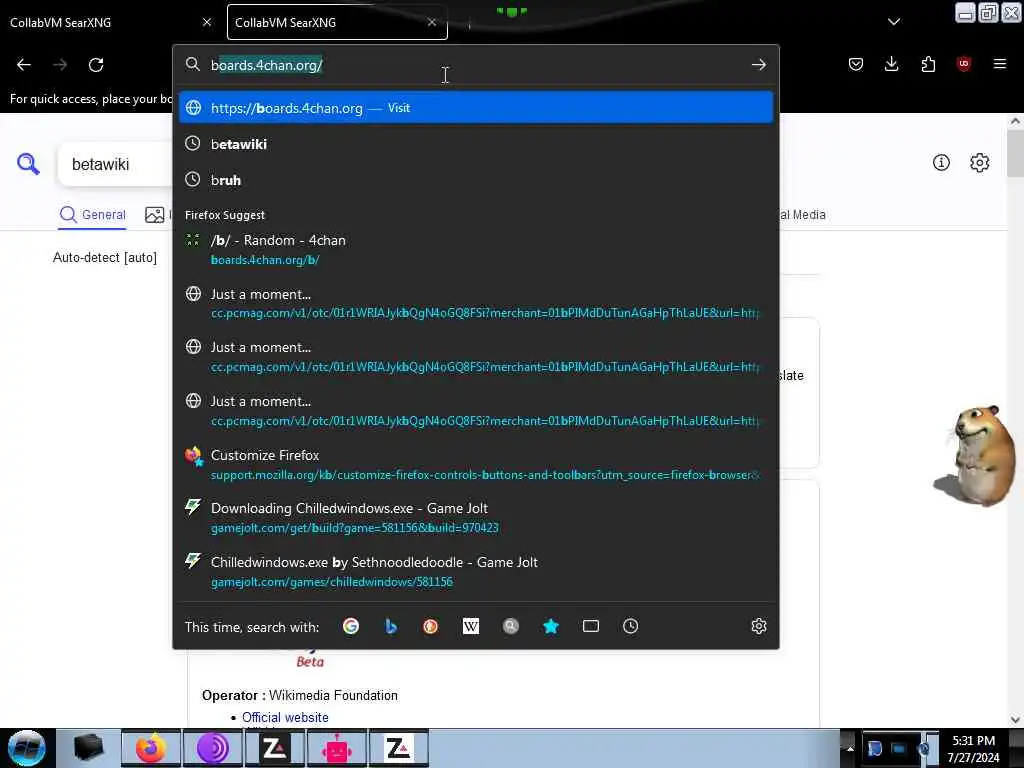This screenshot has height=768, width=1024.
Task: Open the SearXNG info icon
Action: pyautogui.click(x=940, y=163)
